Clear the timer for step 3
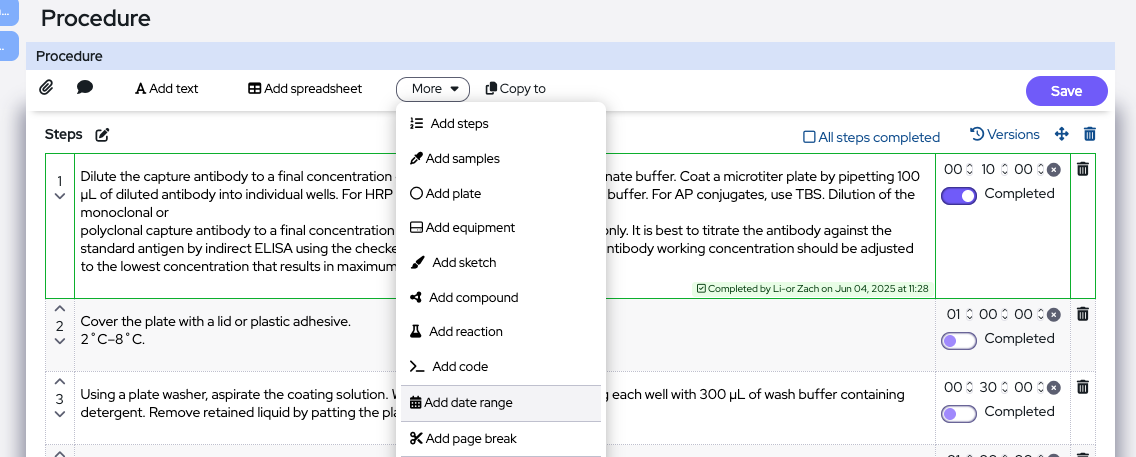The image size is (1136, 457). point(1053,388)
